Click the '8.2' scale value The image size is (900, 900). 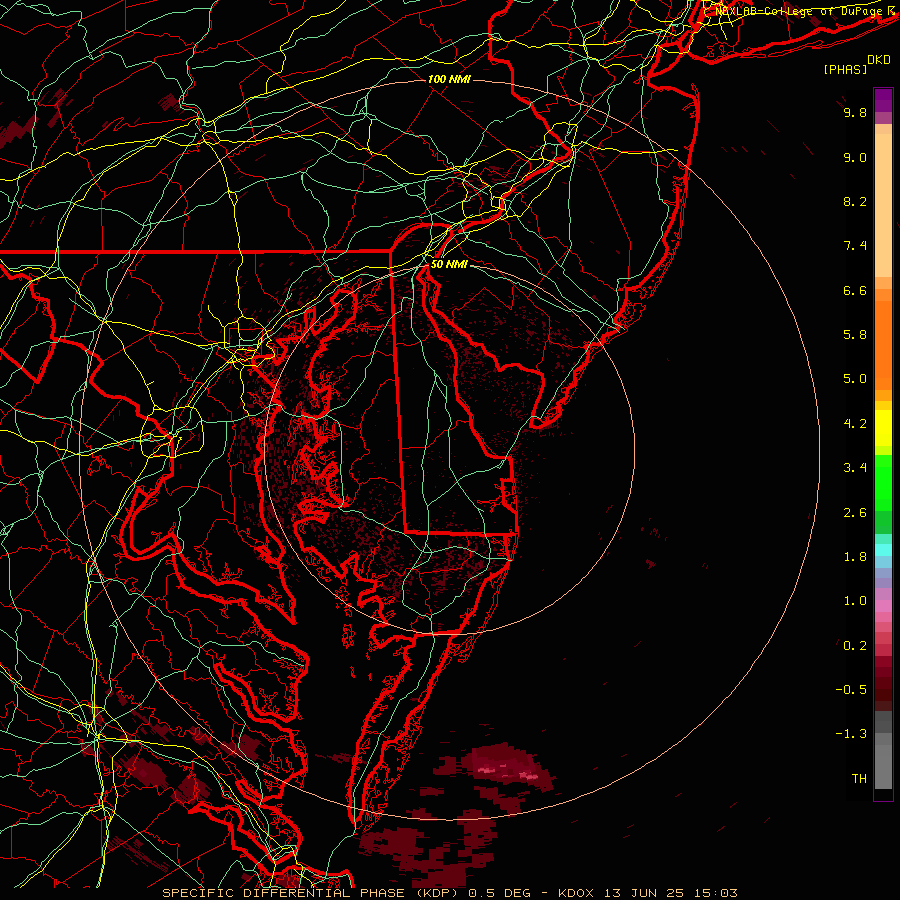[x=855, y=201]
